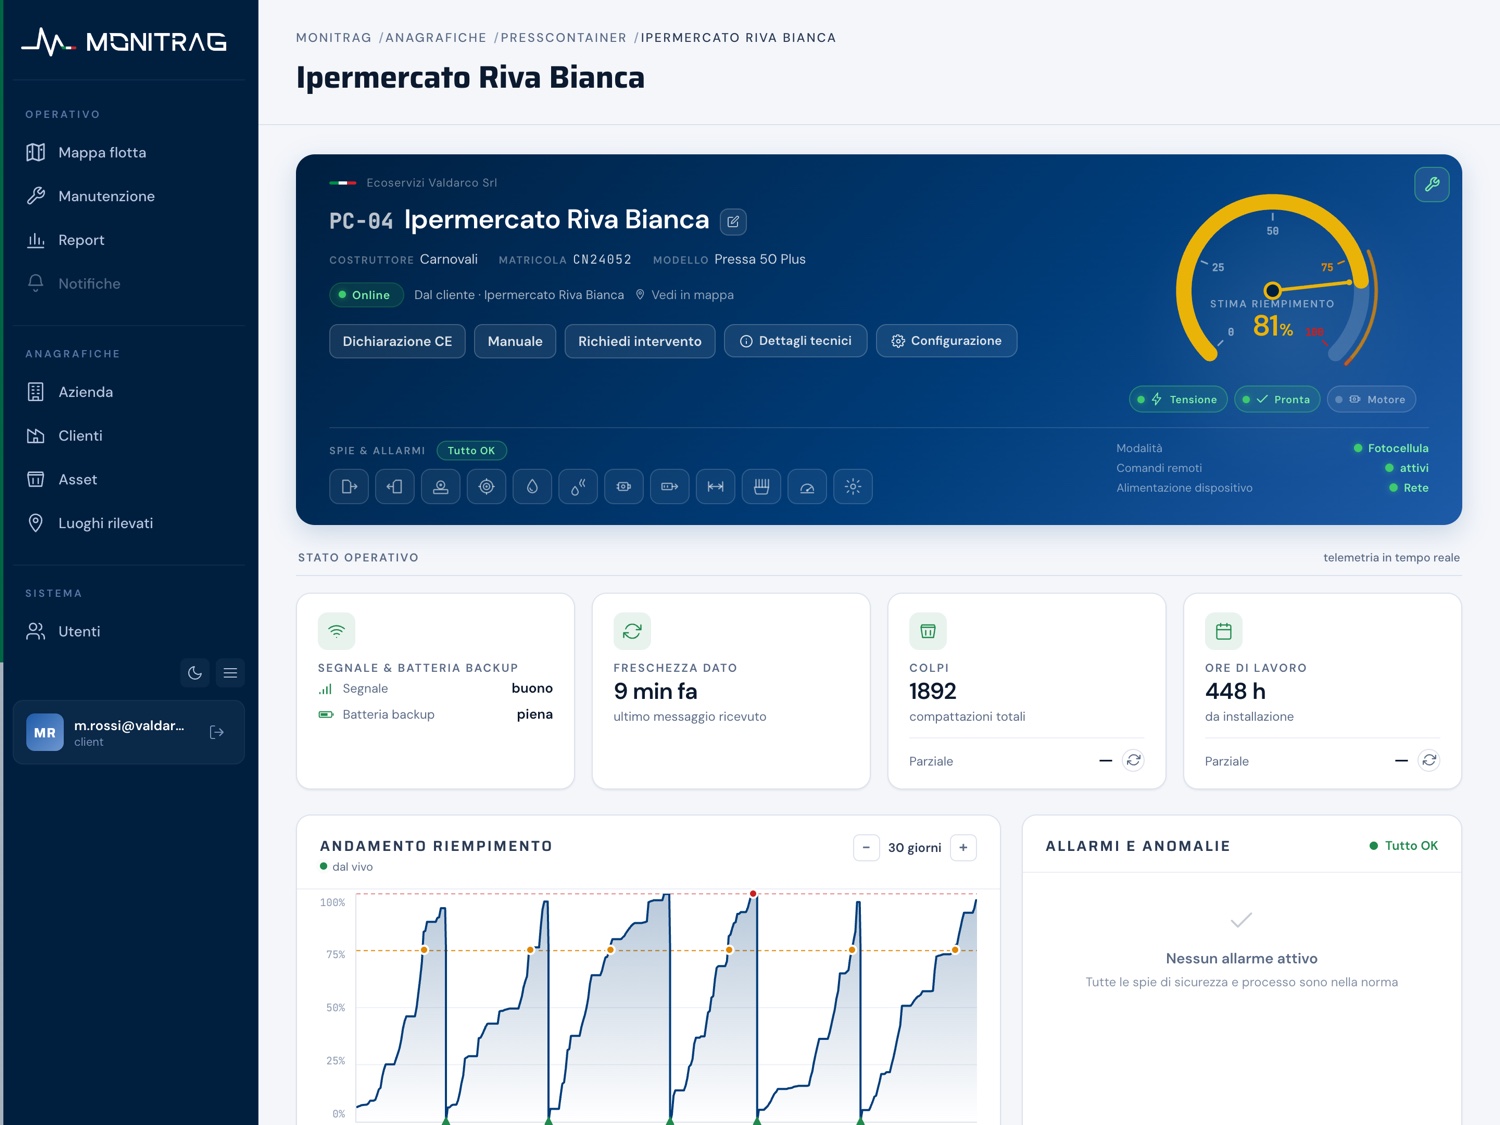Reset the Ore di lavoro partial counter icon

1429,761
